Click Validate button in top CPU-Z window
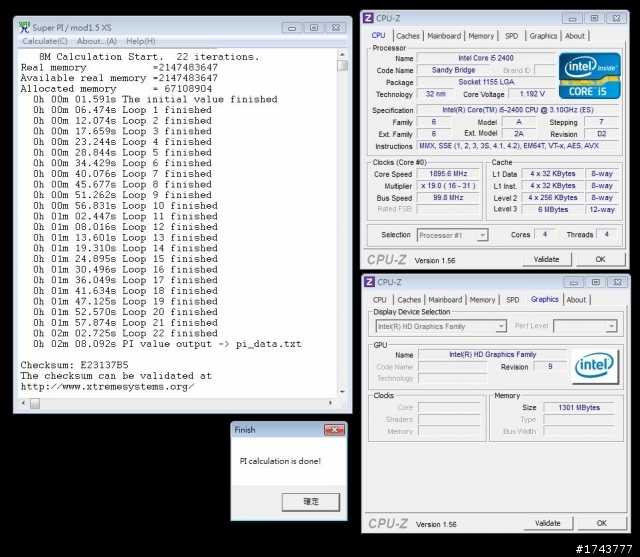640x557 pixels. coord(547,259)
